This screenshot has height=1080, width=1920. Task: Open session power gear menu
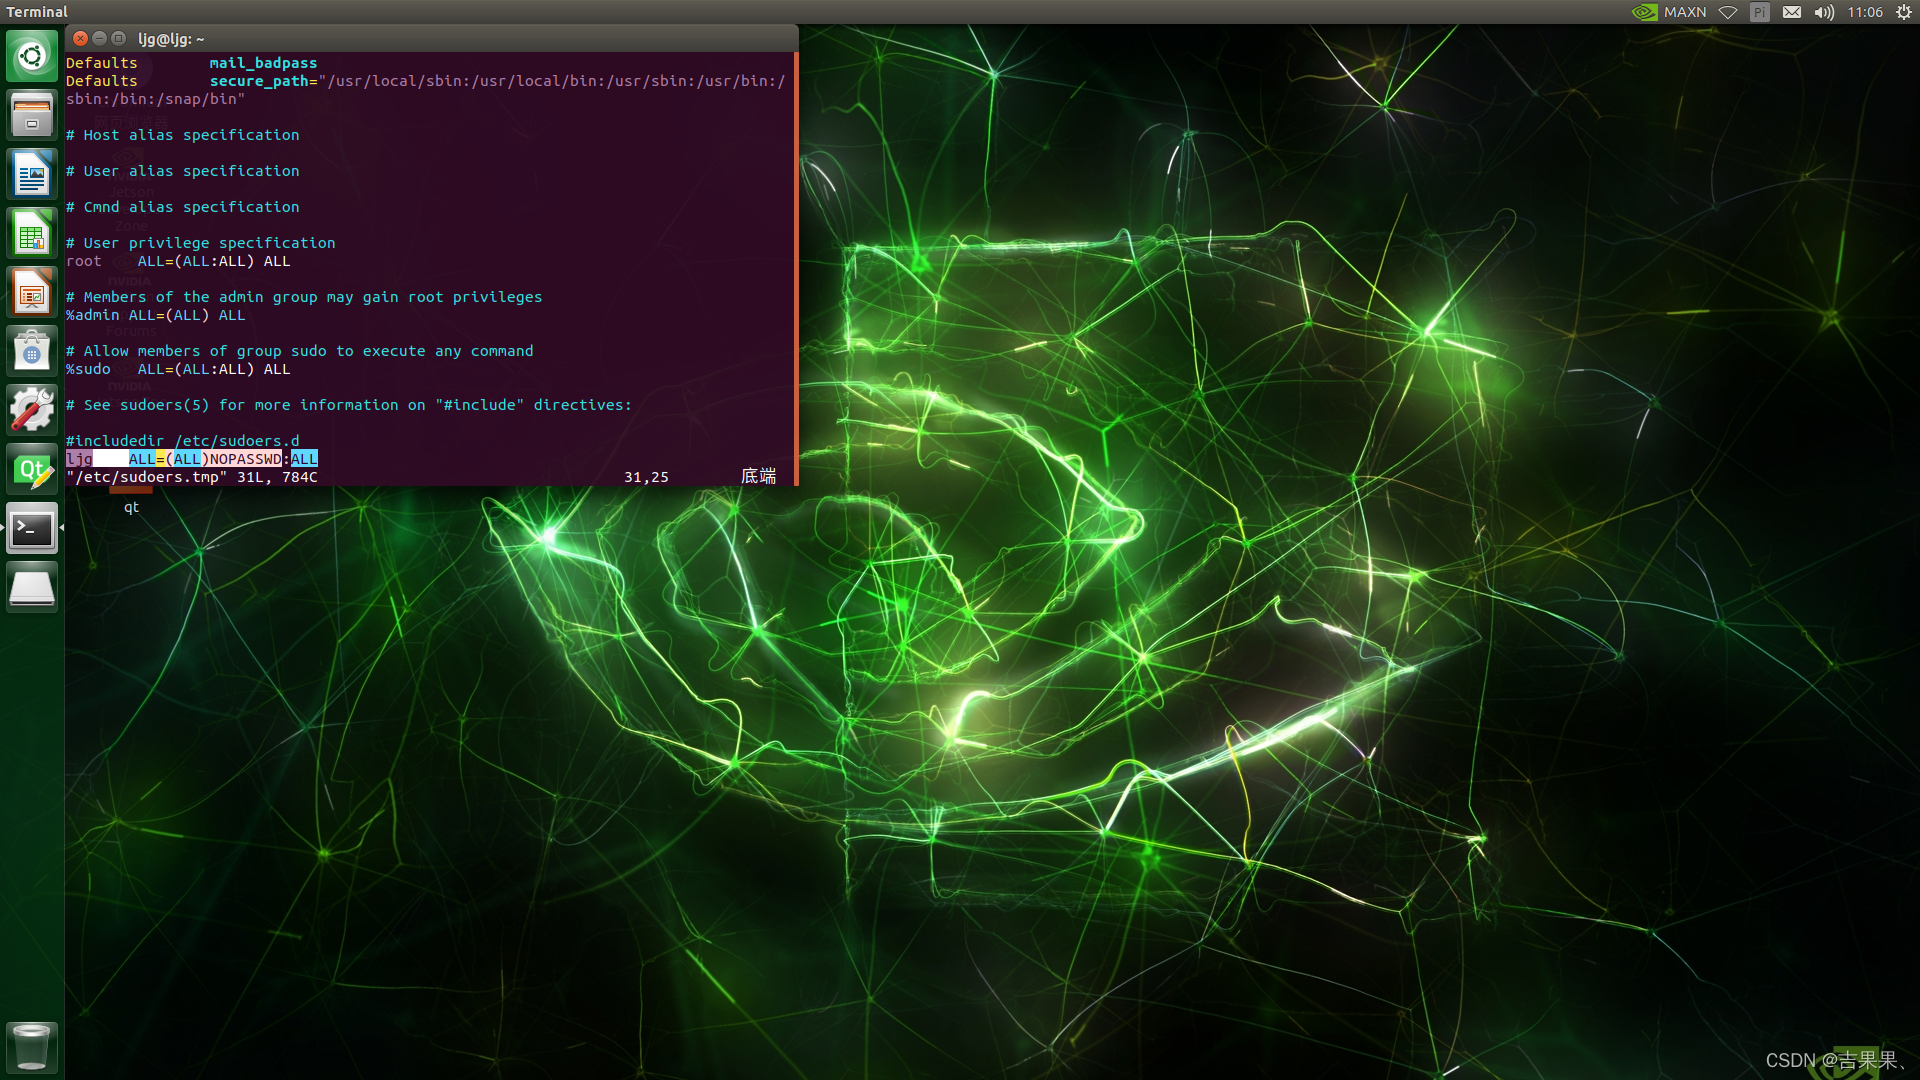click(1904, 12)
